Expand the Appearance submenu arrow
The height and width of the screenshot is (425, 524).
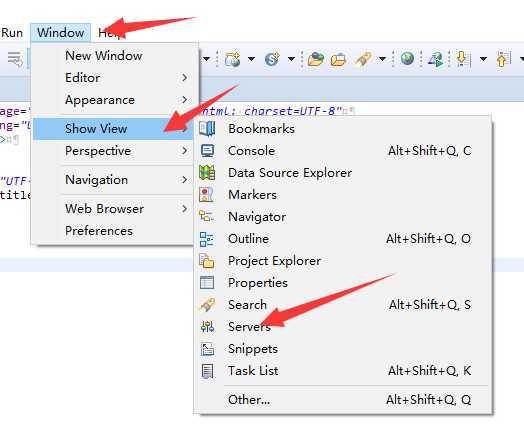pyautogui.click(x=184, y=100)
